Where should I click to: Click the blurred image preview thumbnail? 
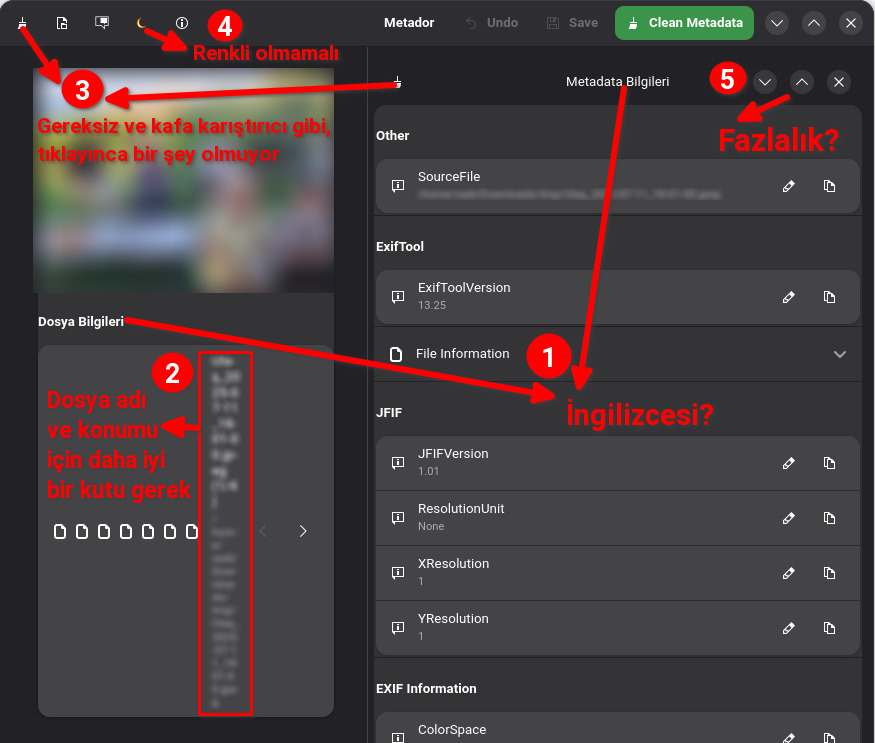pos(183,180)
